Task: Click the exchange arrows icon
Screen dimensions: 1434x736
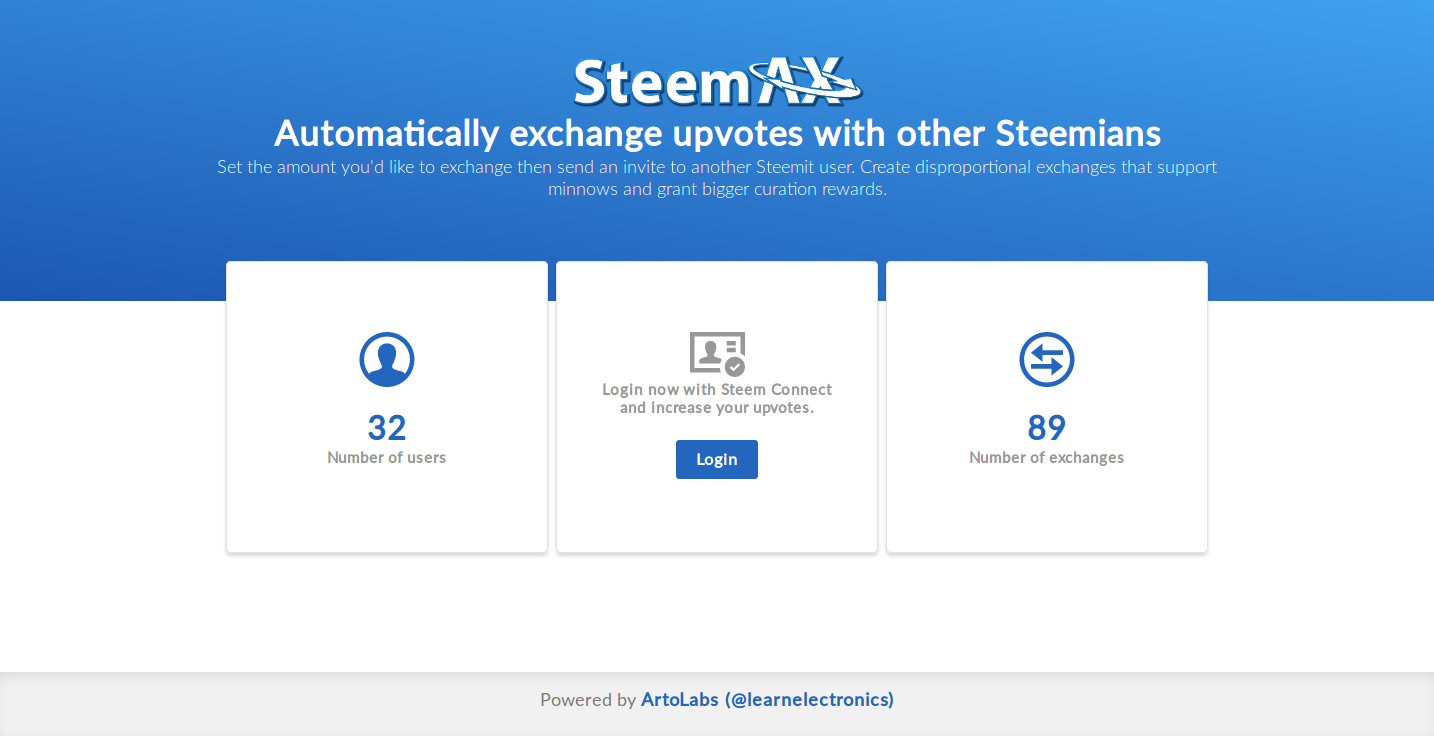Action: pyautogui.click(x=1047, y=359)
